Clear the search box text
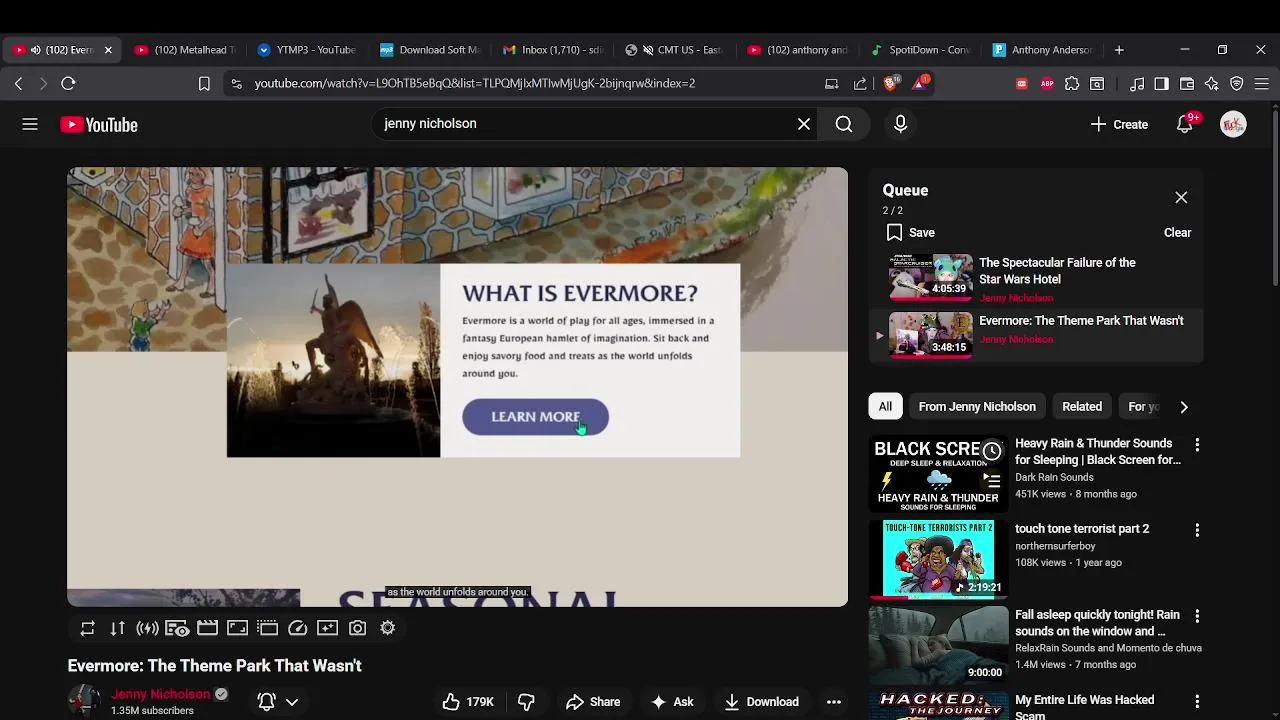Screen dimensions: 1280x720 [804, 124]
